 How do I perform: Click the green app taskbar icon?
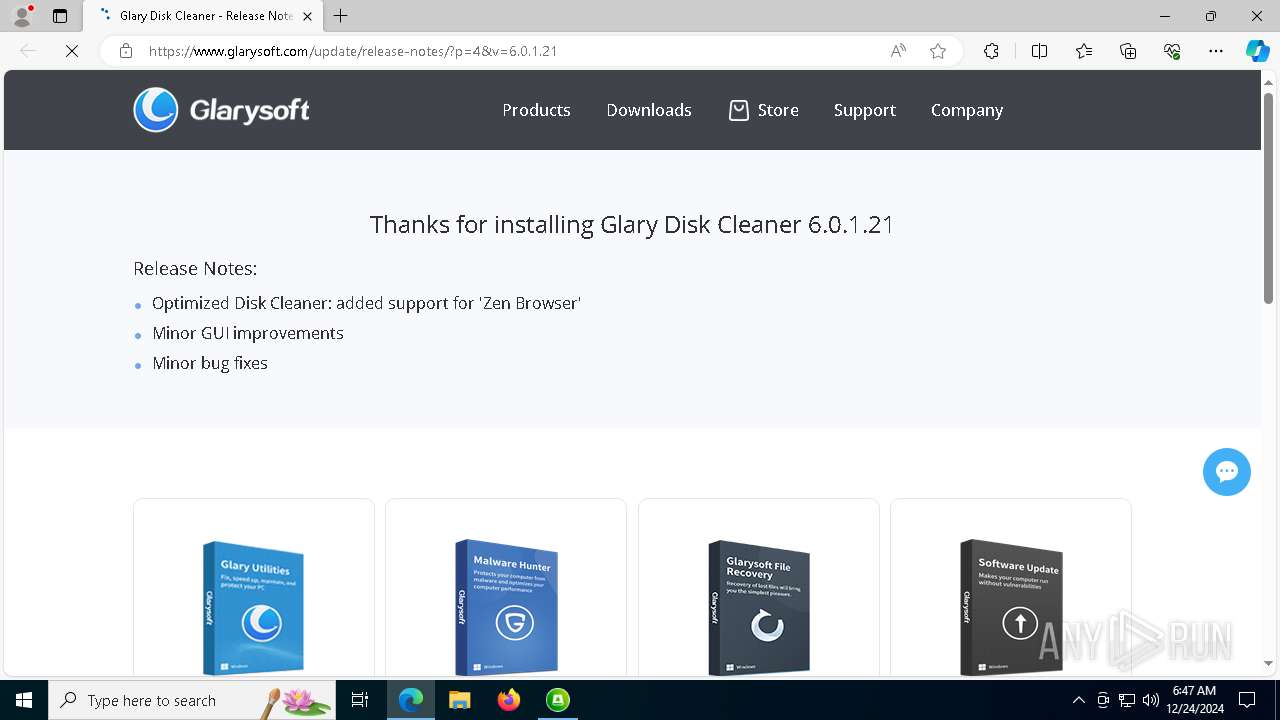coord(558,700)
